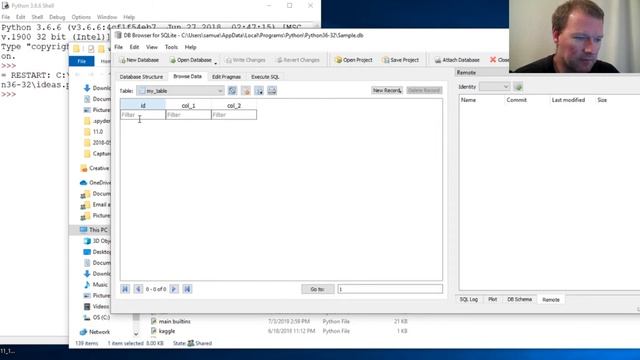Open the Identity dropdown in Remote panel

pos(494,87)
